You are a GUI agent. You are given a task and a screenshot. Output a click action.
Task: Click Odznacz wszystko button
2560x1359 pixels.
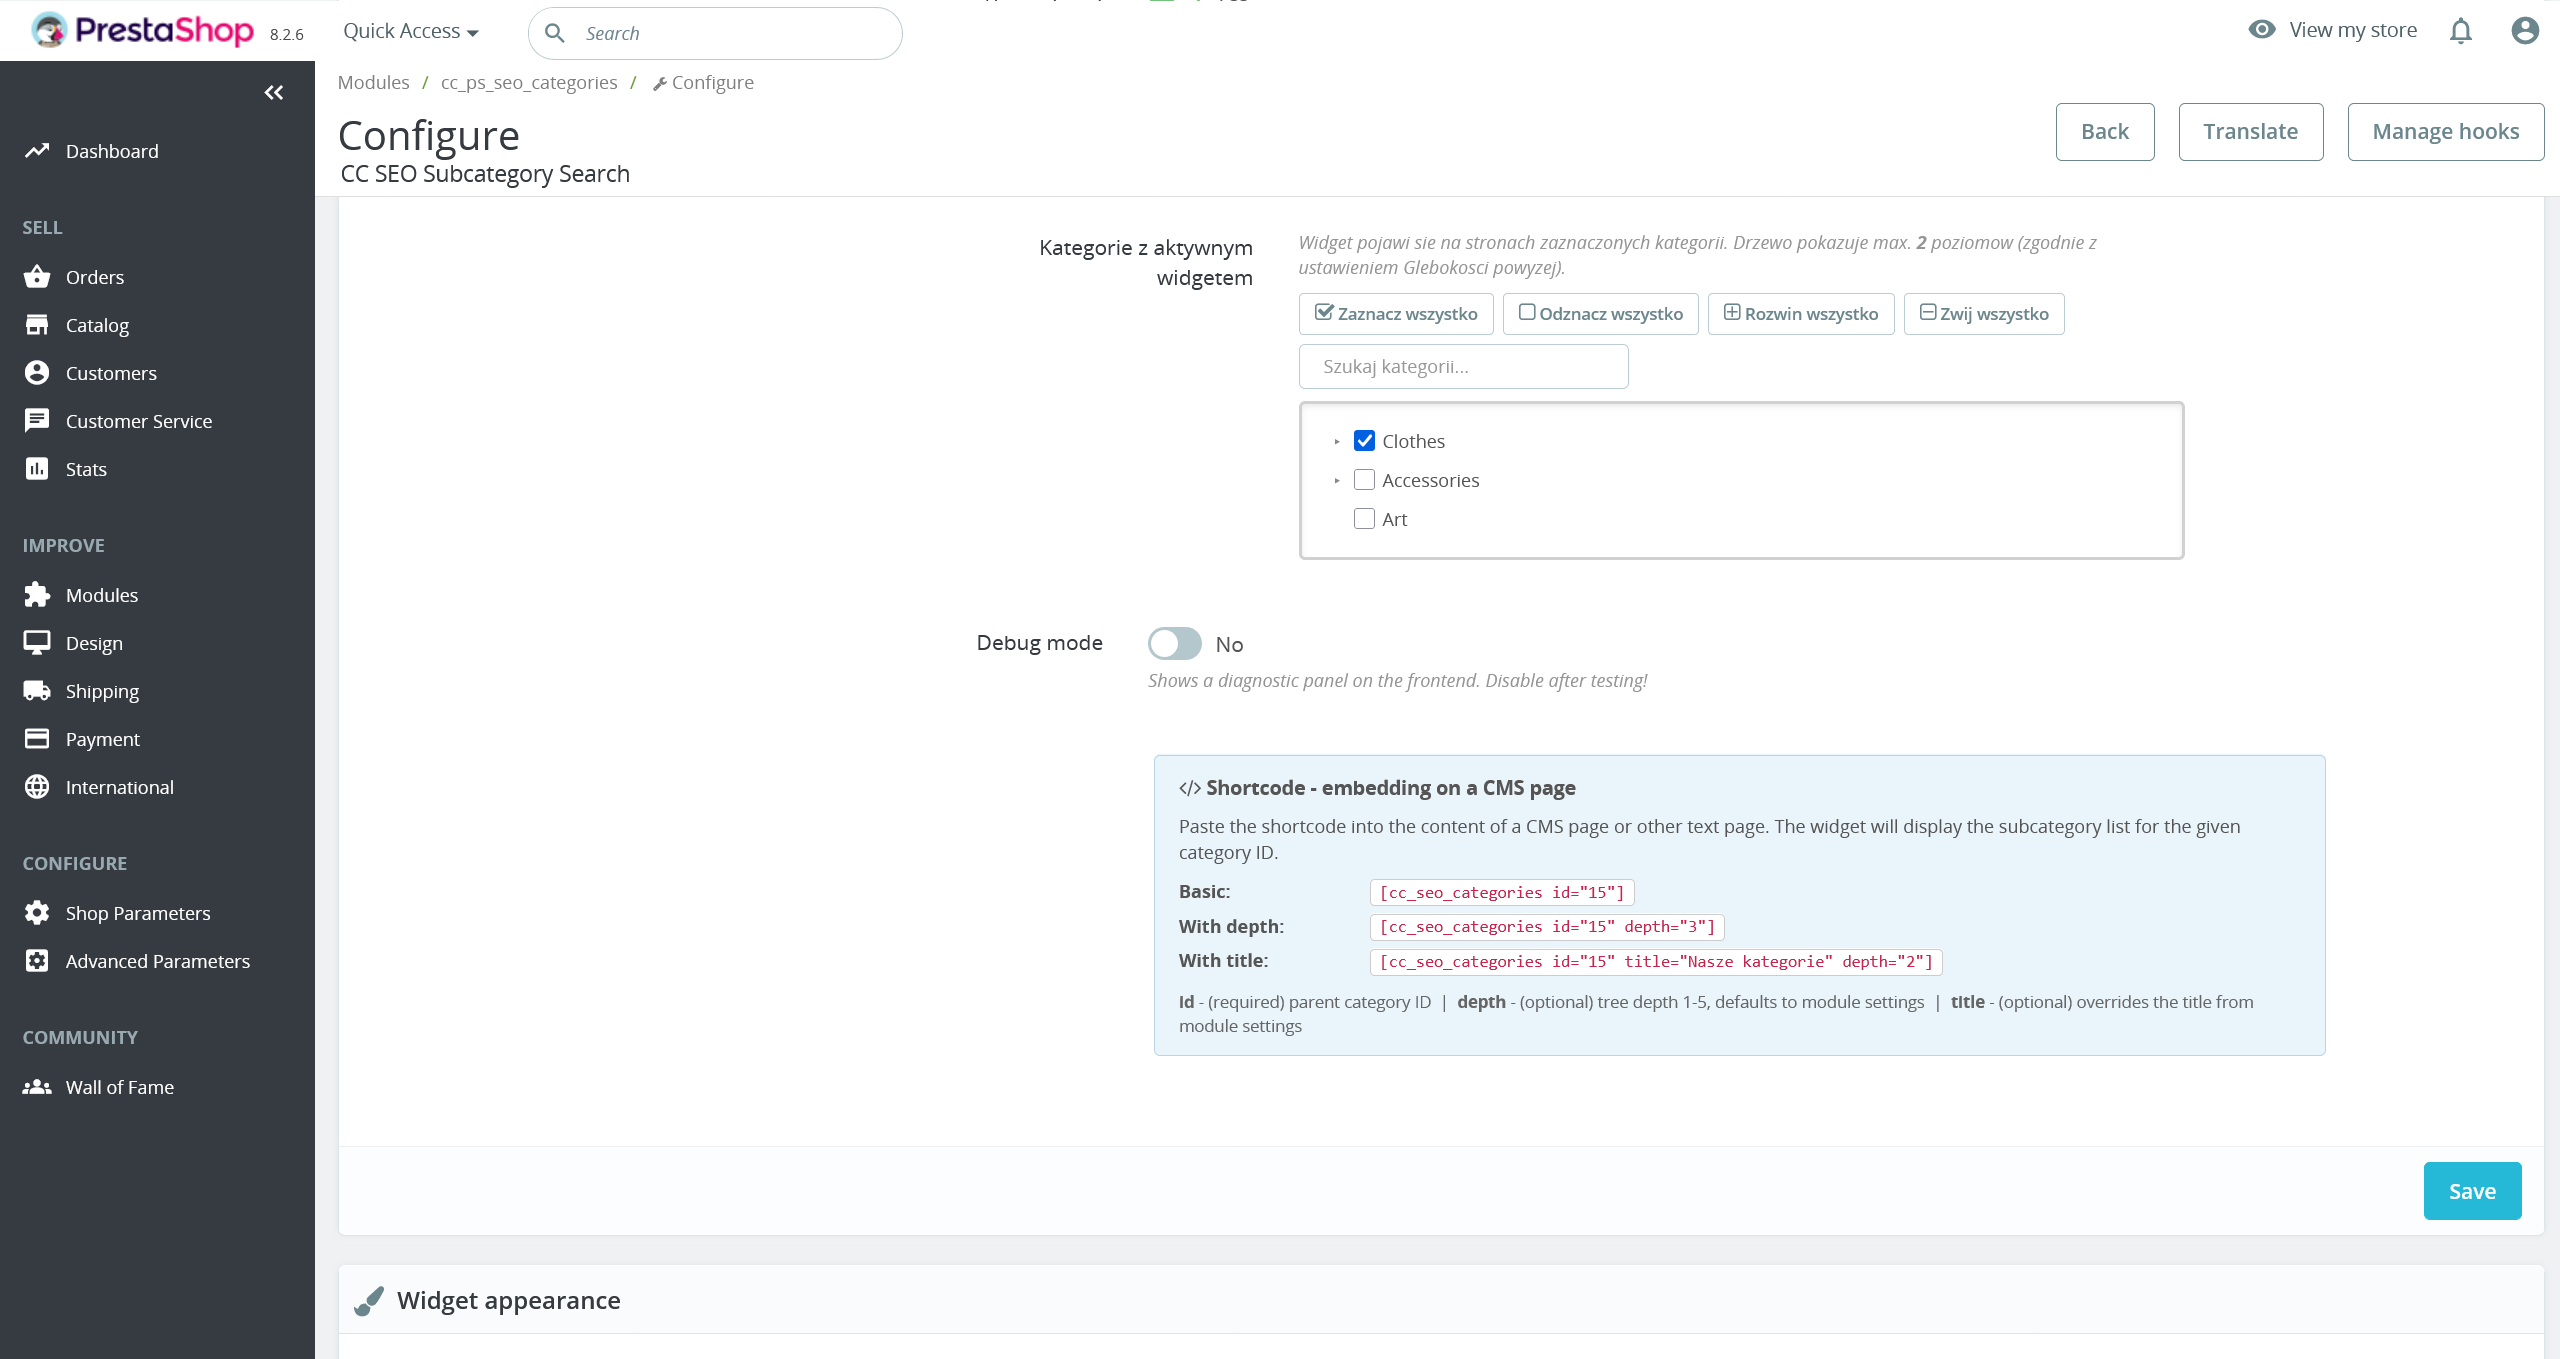(1601, 314)
